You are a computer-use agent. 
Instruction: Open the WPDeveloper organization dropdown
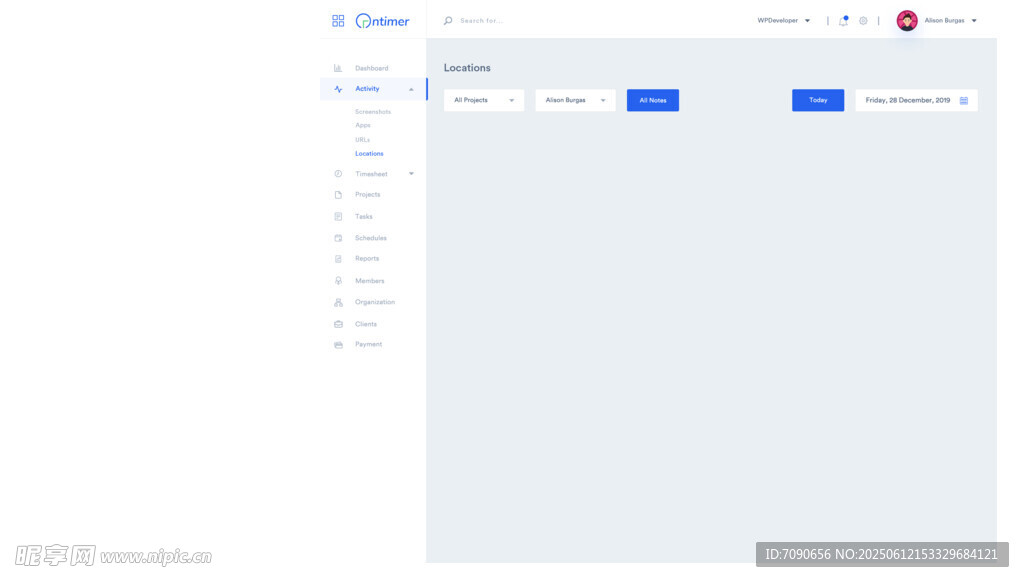click(784, 21)
